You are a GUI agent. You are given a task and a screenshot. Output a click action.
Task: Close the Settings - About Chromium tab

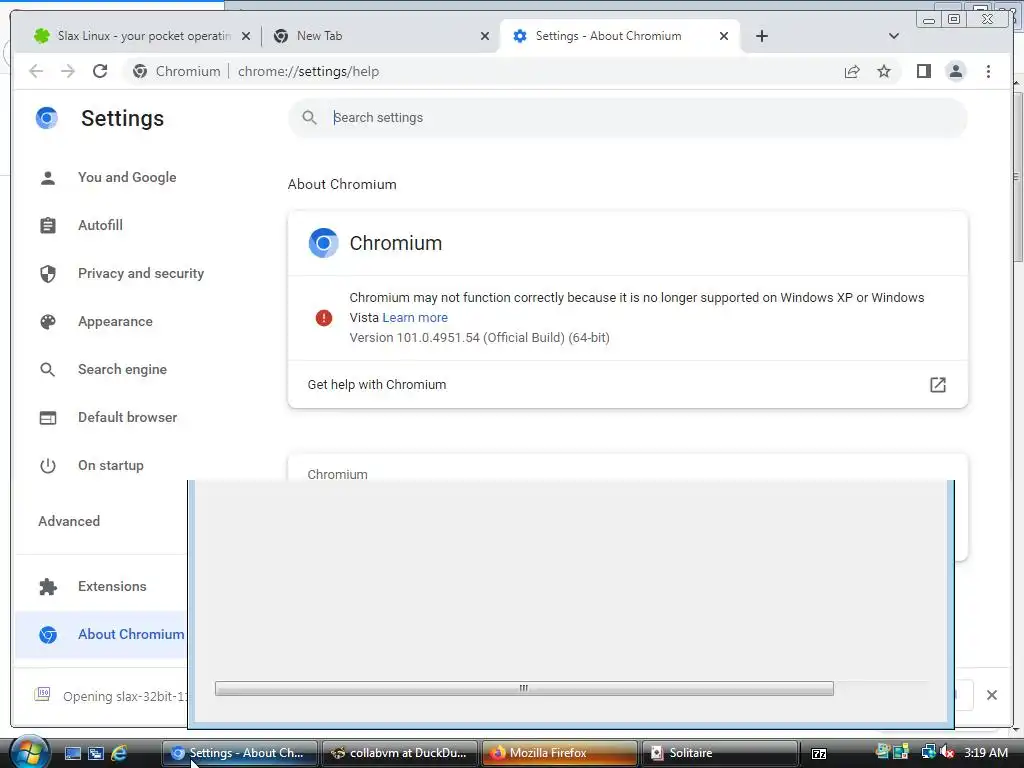(x=724, y=36)
